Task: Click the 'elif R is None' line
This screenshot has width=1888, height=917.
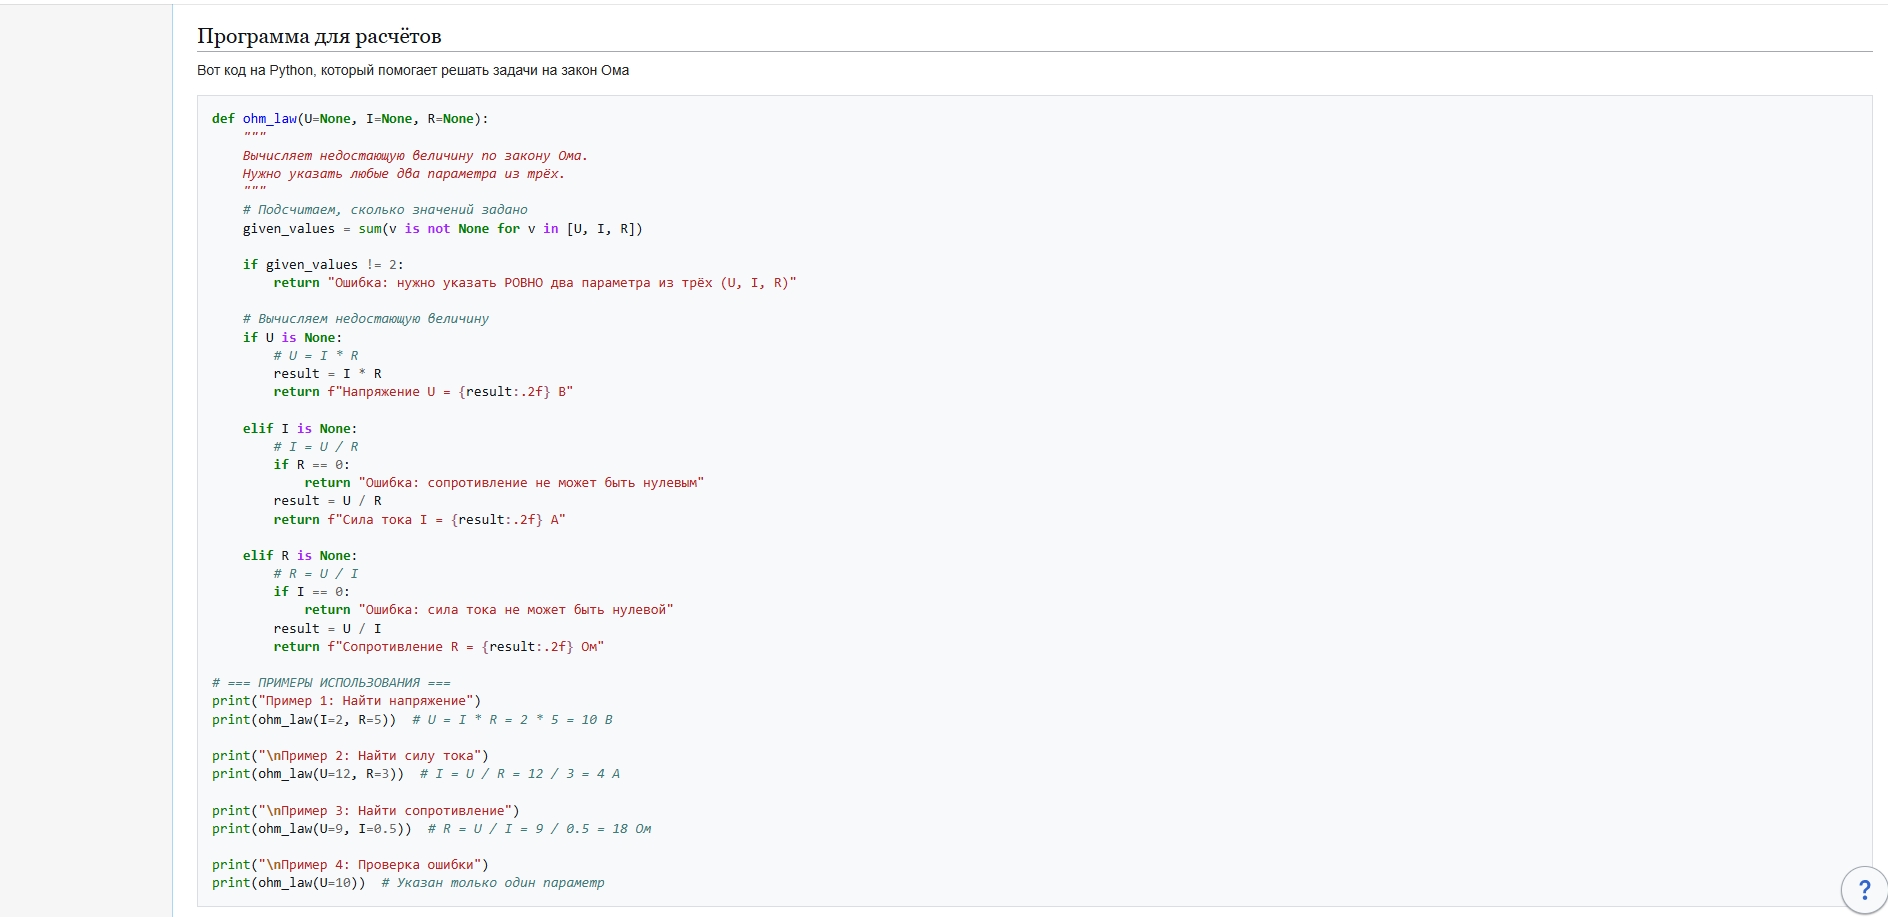Action: tap(299, 556)
